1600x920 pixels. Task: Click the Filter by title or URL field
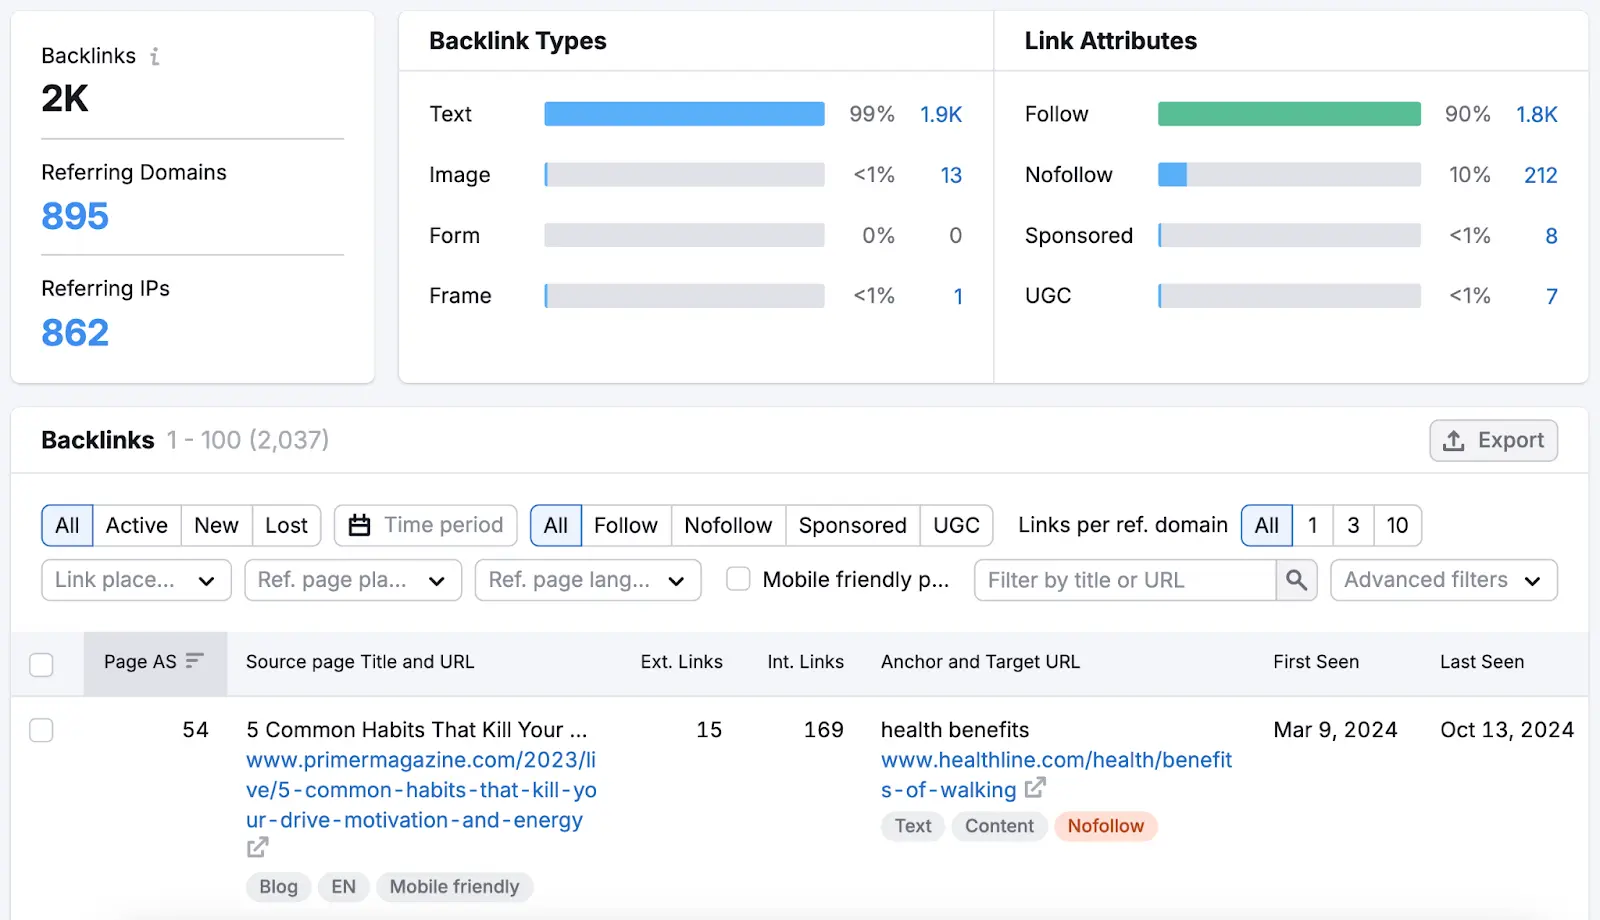(1120, 580)
